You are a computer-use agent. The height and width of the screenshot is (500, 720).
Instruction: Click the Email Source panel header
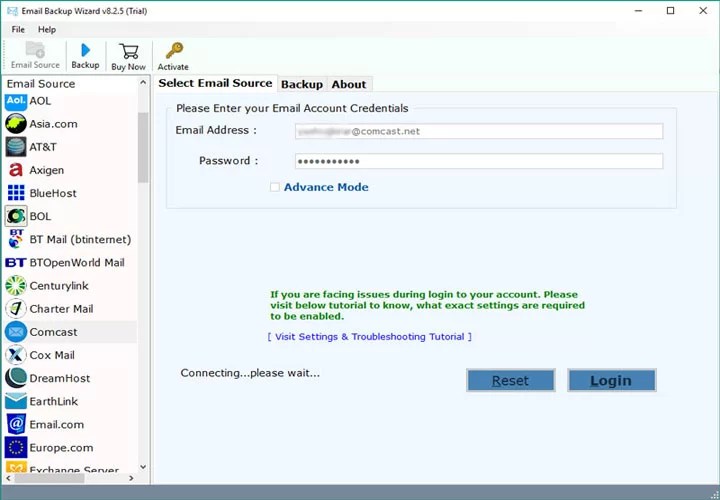(41, 84)
